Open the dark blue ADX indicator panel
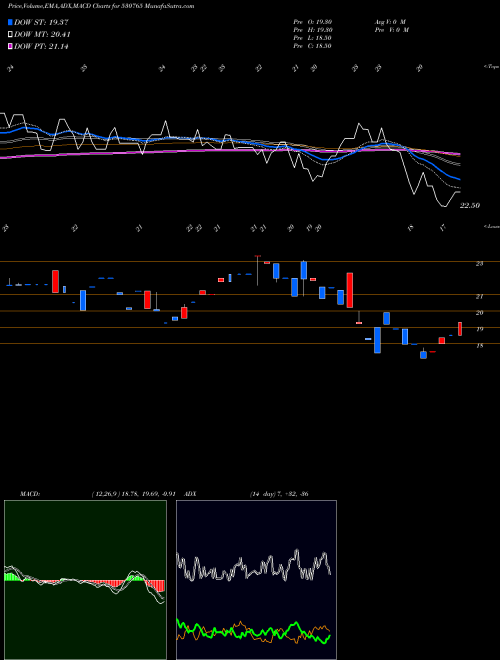Viewport: 500px width, 660px height. pos(256,580)
